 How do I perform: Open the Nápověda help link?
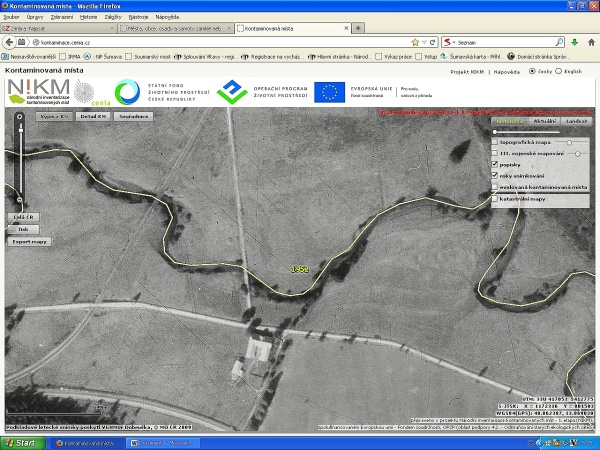[x=508, y=72]
